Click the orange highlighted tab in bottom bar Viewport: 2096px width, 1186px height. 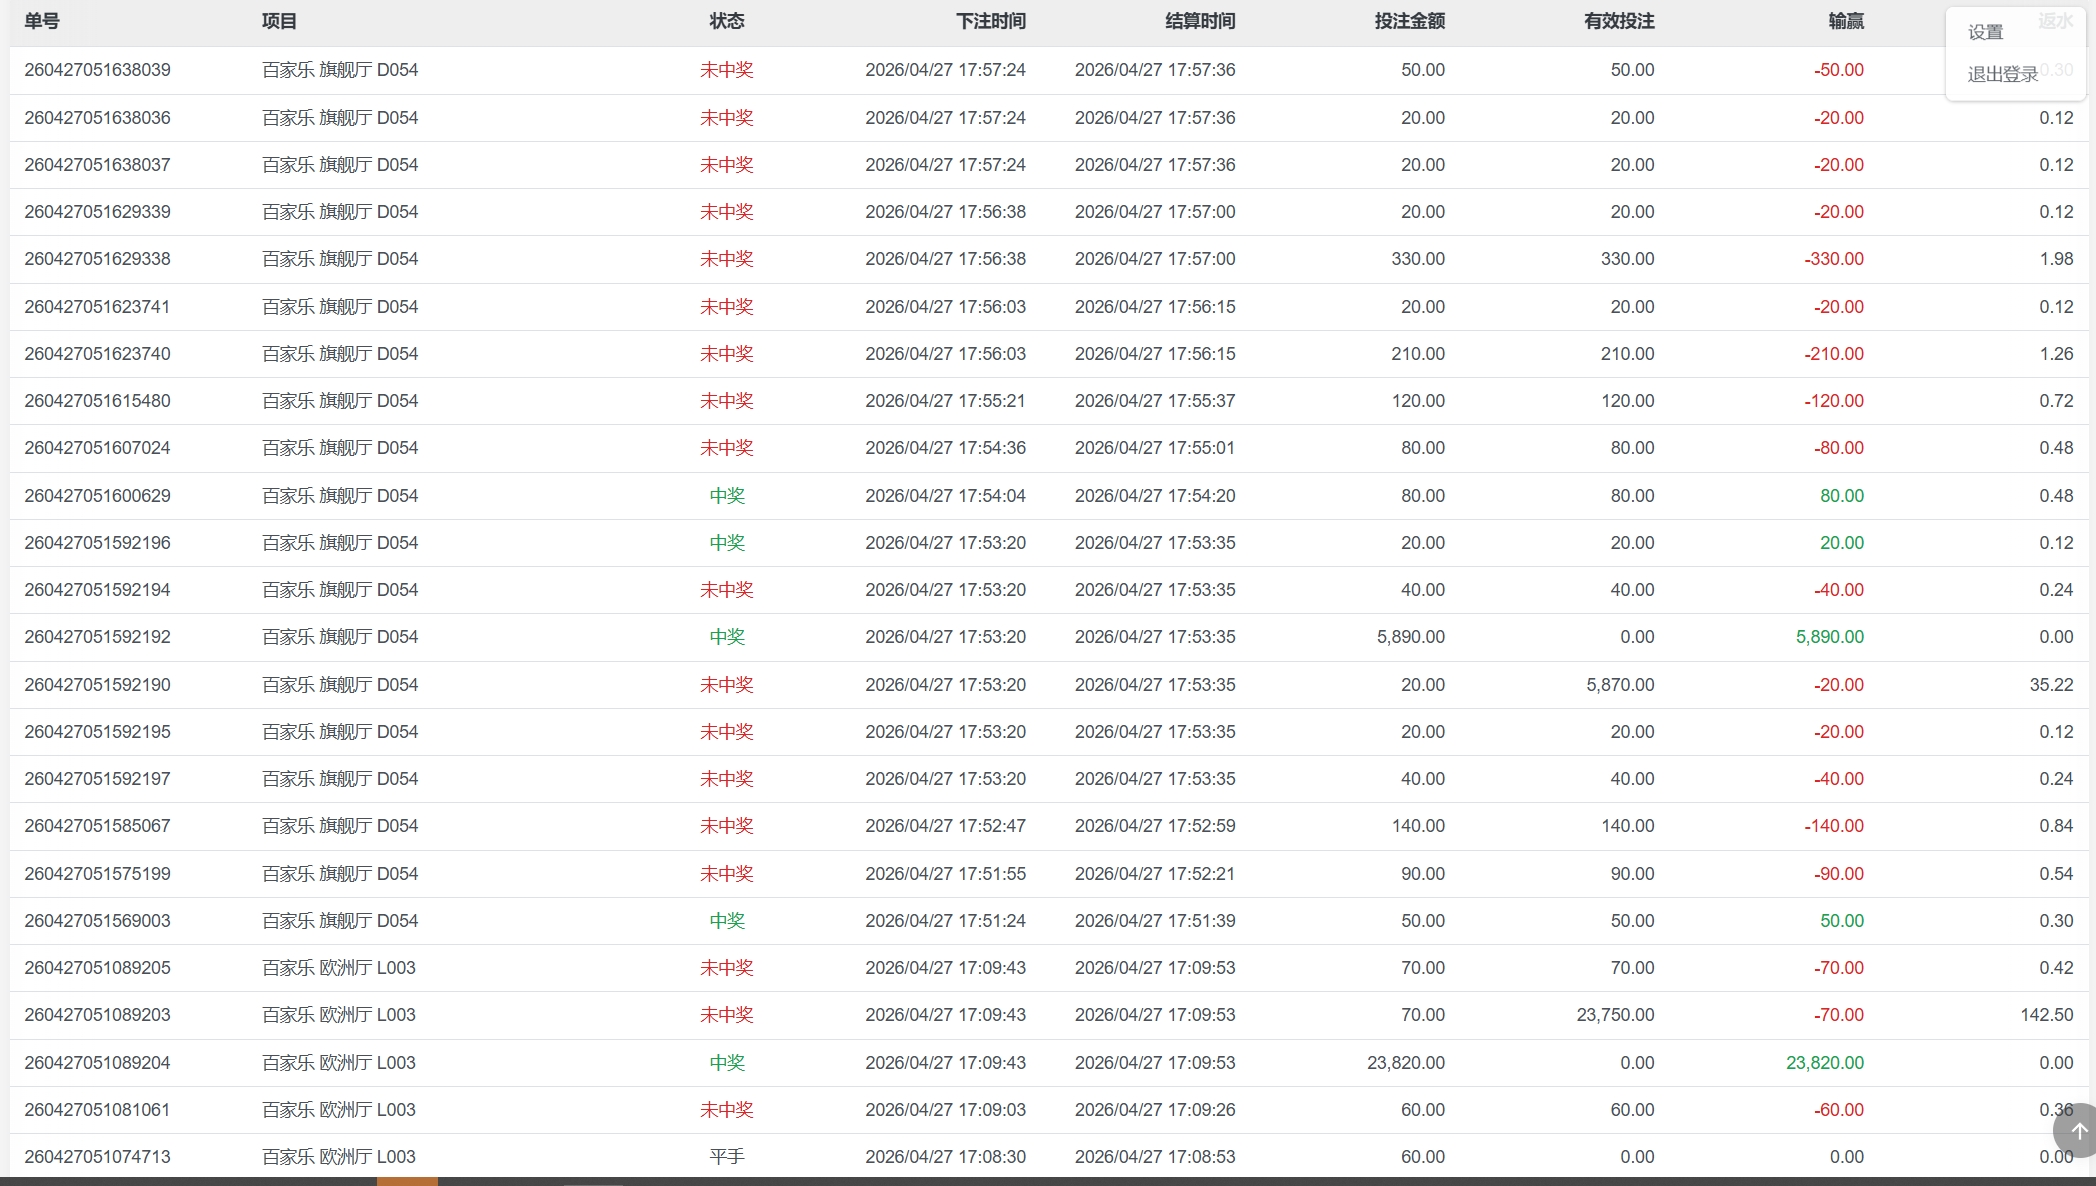click(x=407, y=1181)
